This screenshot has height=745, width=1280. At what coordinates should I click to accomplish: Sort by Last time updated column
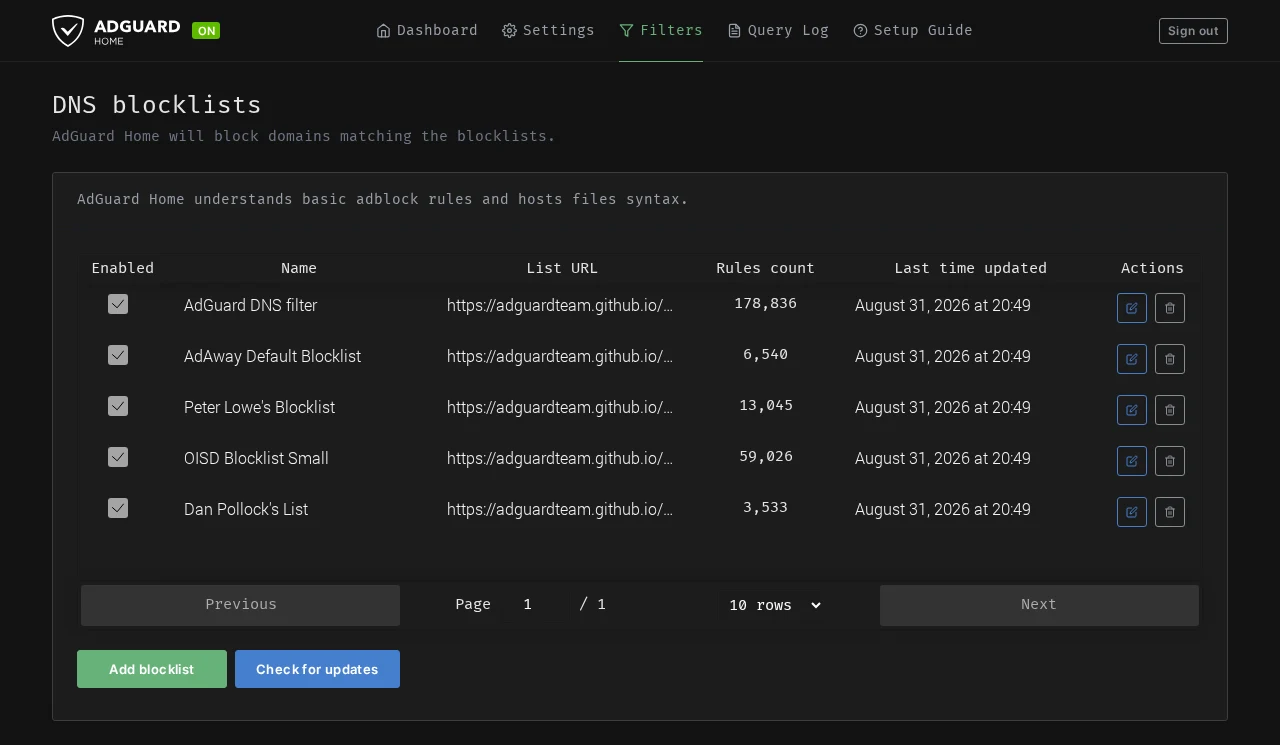pos(970,268)
